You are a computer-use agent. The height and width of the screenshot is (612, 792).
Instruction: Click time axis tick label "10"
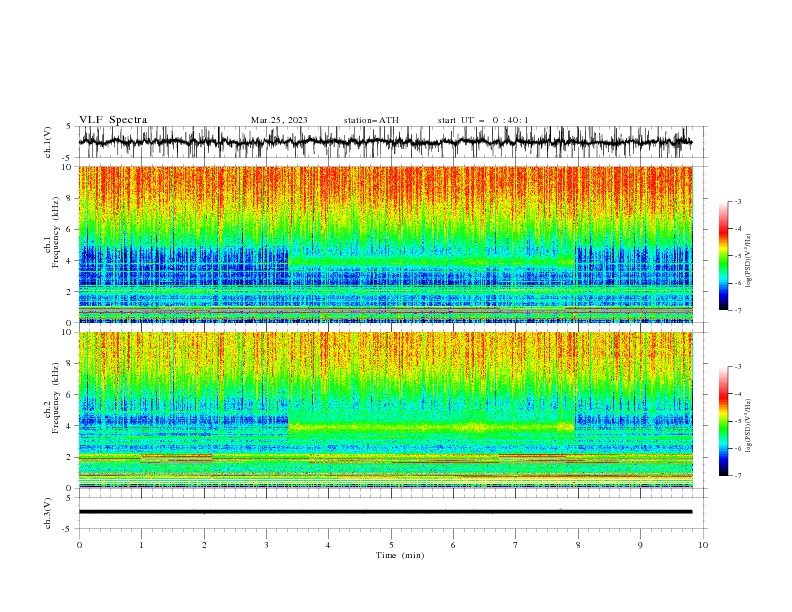tap(703, 545)
